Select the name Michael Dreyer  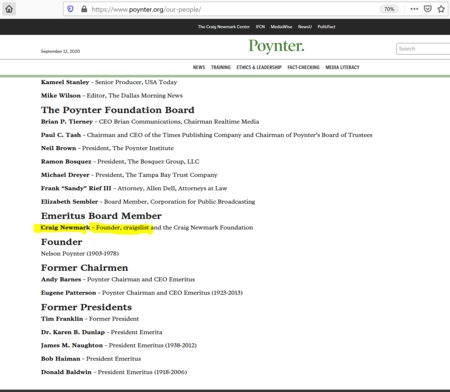[65, 175]
